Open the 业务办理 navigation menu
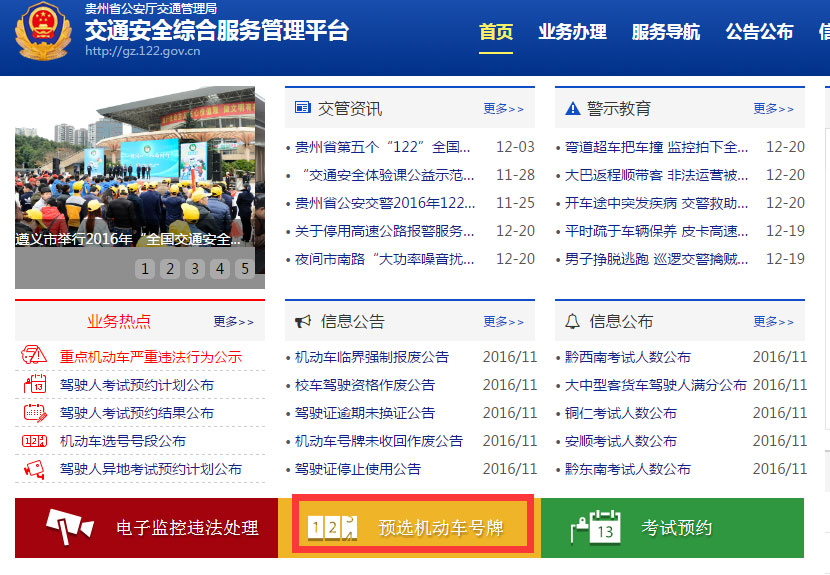Screen dimensions: 830x575 point(572,32)
